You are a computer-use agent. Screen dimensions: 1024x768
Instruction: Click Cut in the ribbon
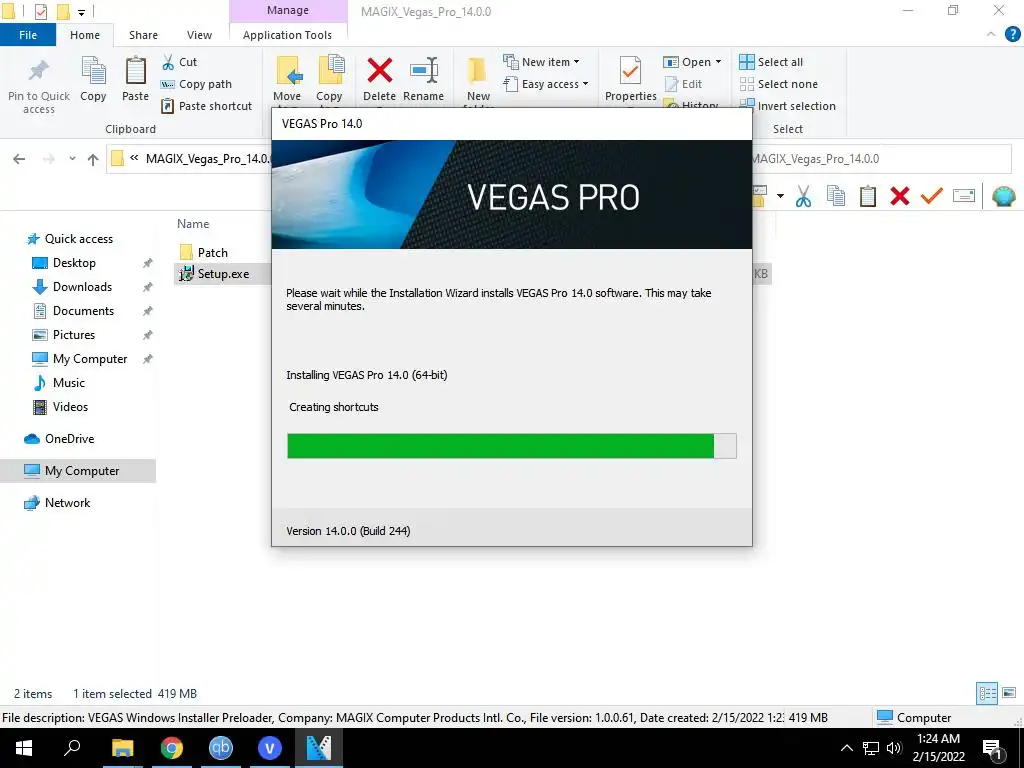pyautogui.click(x=180, y=62)
